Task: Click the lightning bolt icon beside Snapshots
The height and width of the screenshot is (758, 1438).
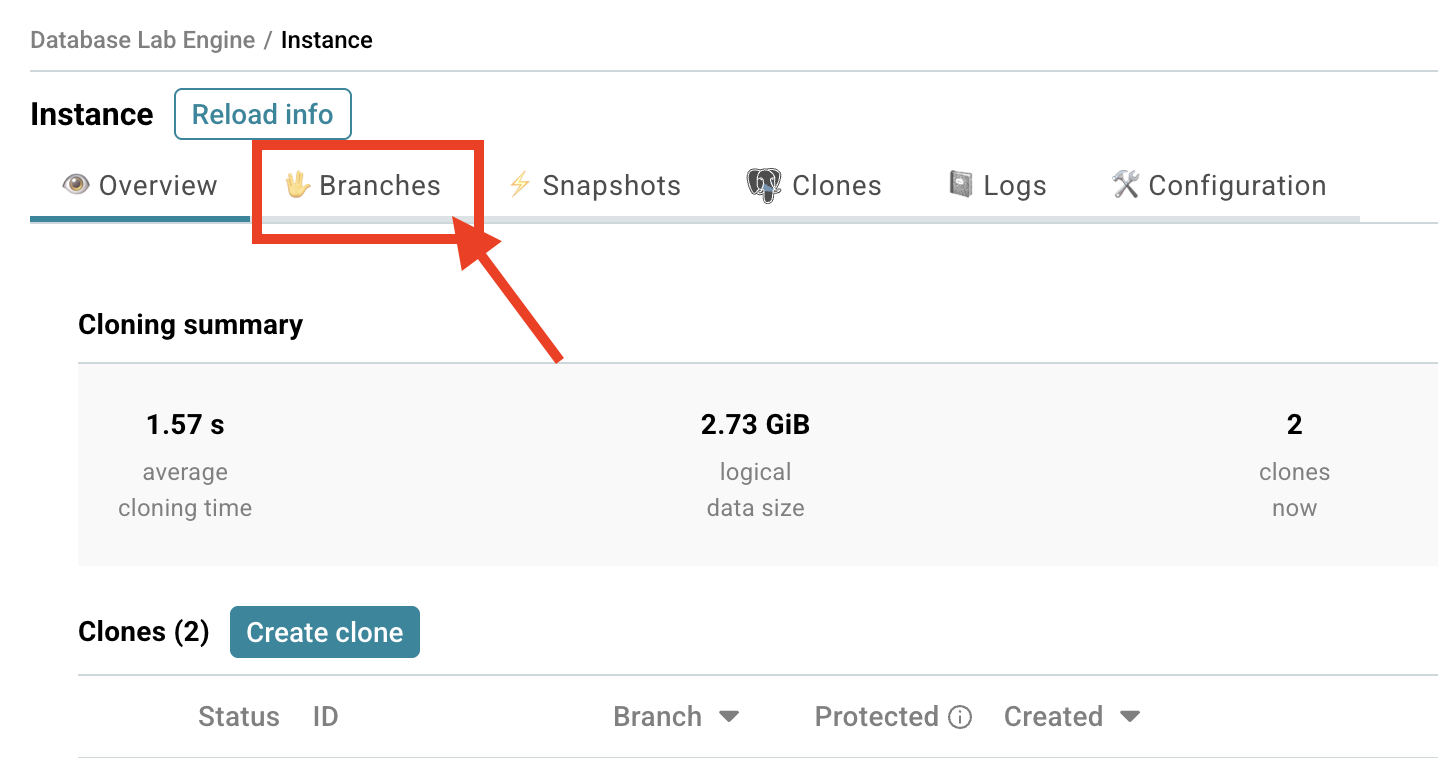Action: 519,186
